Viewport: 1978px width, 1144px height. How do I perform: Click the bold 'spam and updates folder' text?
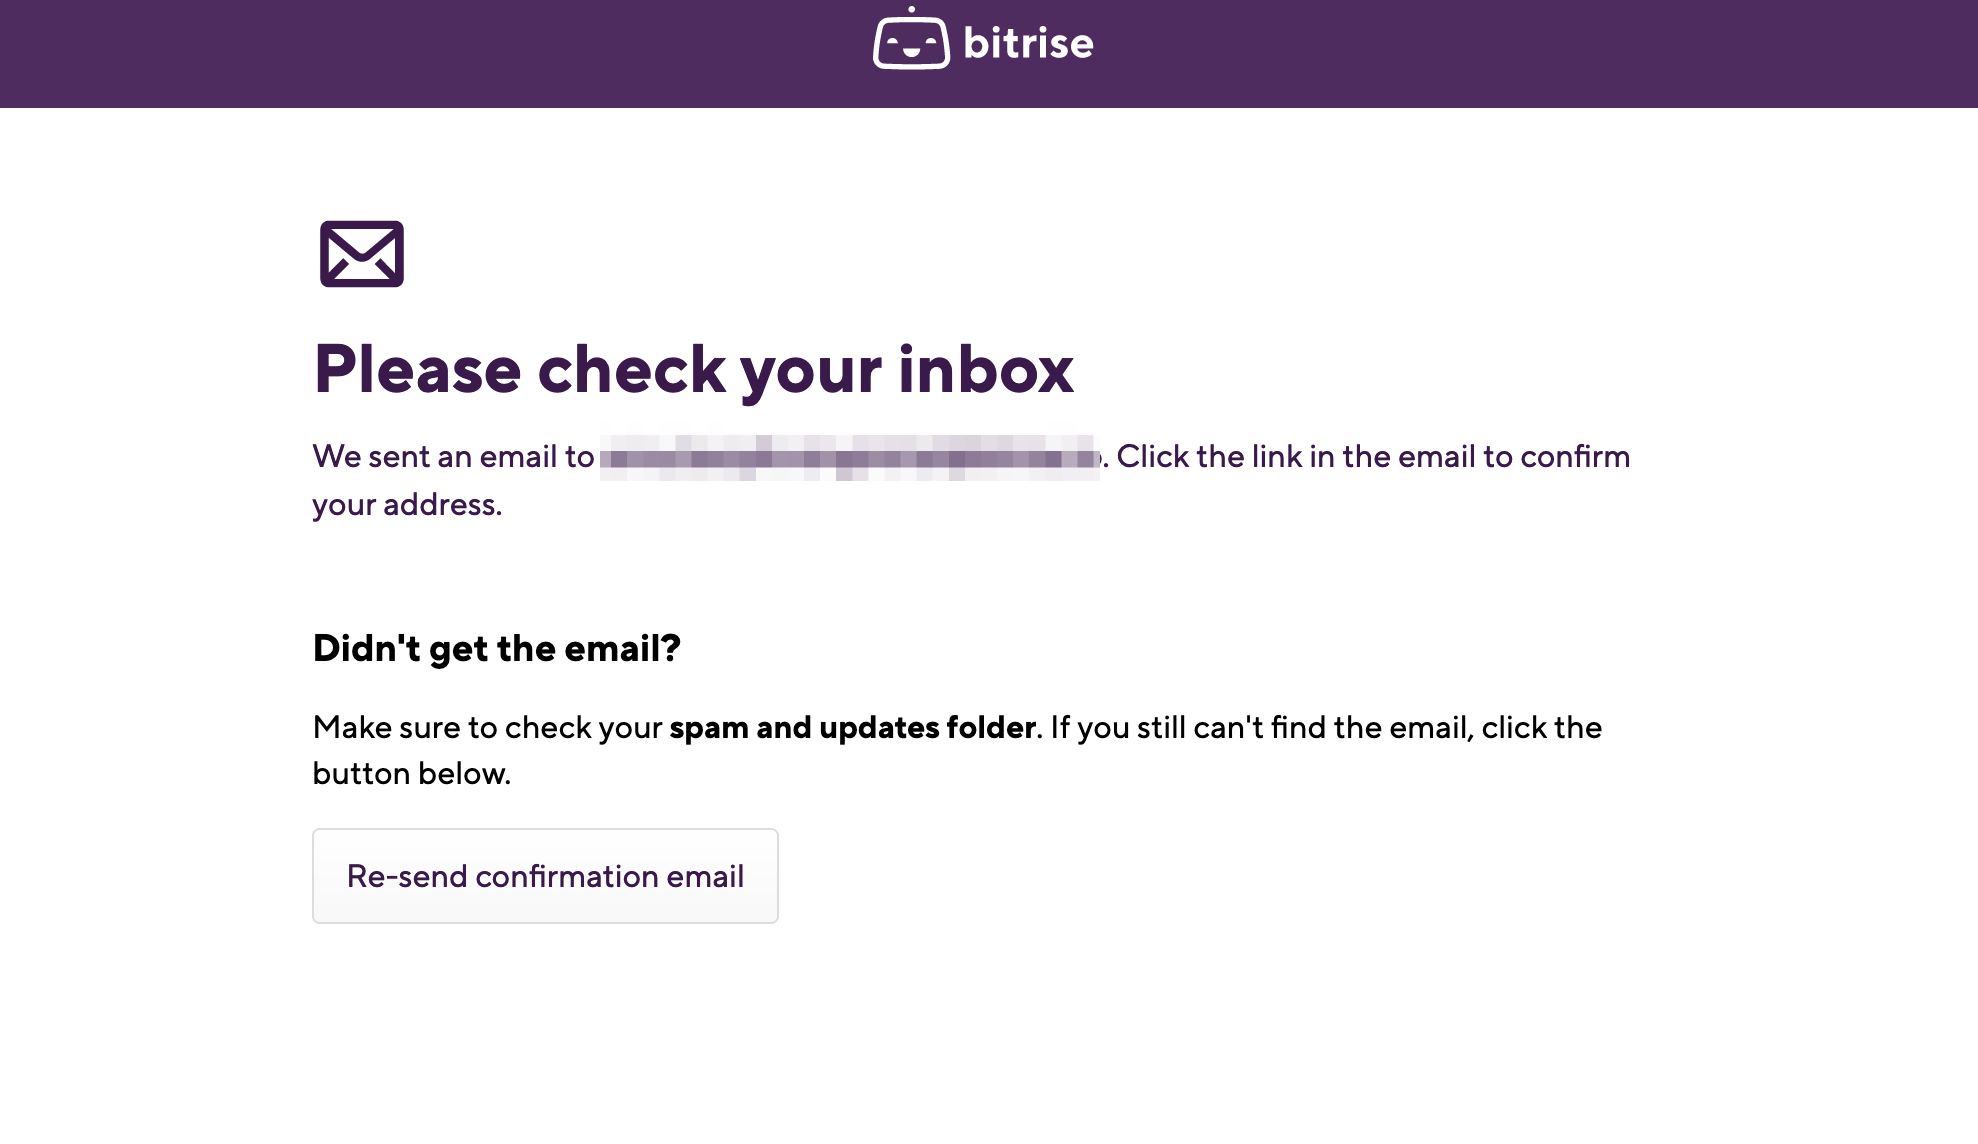[x=853, y=728]
